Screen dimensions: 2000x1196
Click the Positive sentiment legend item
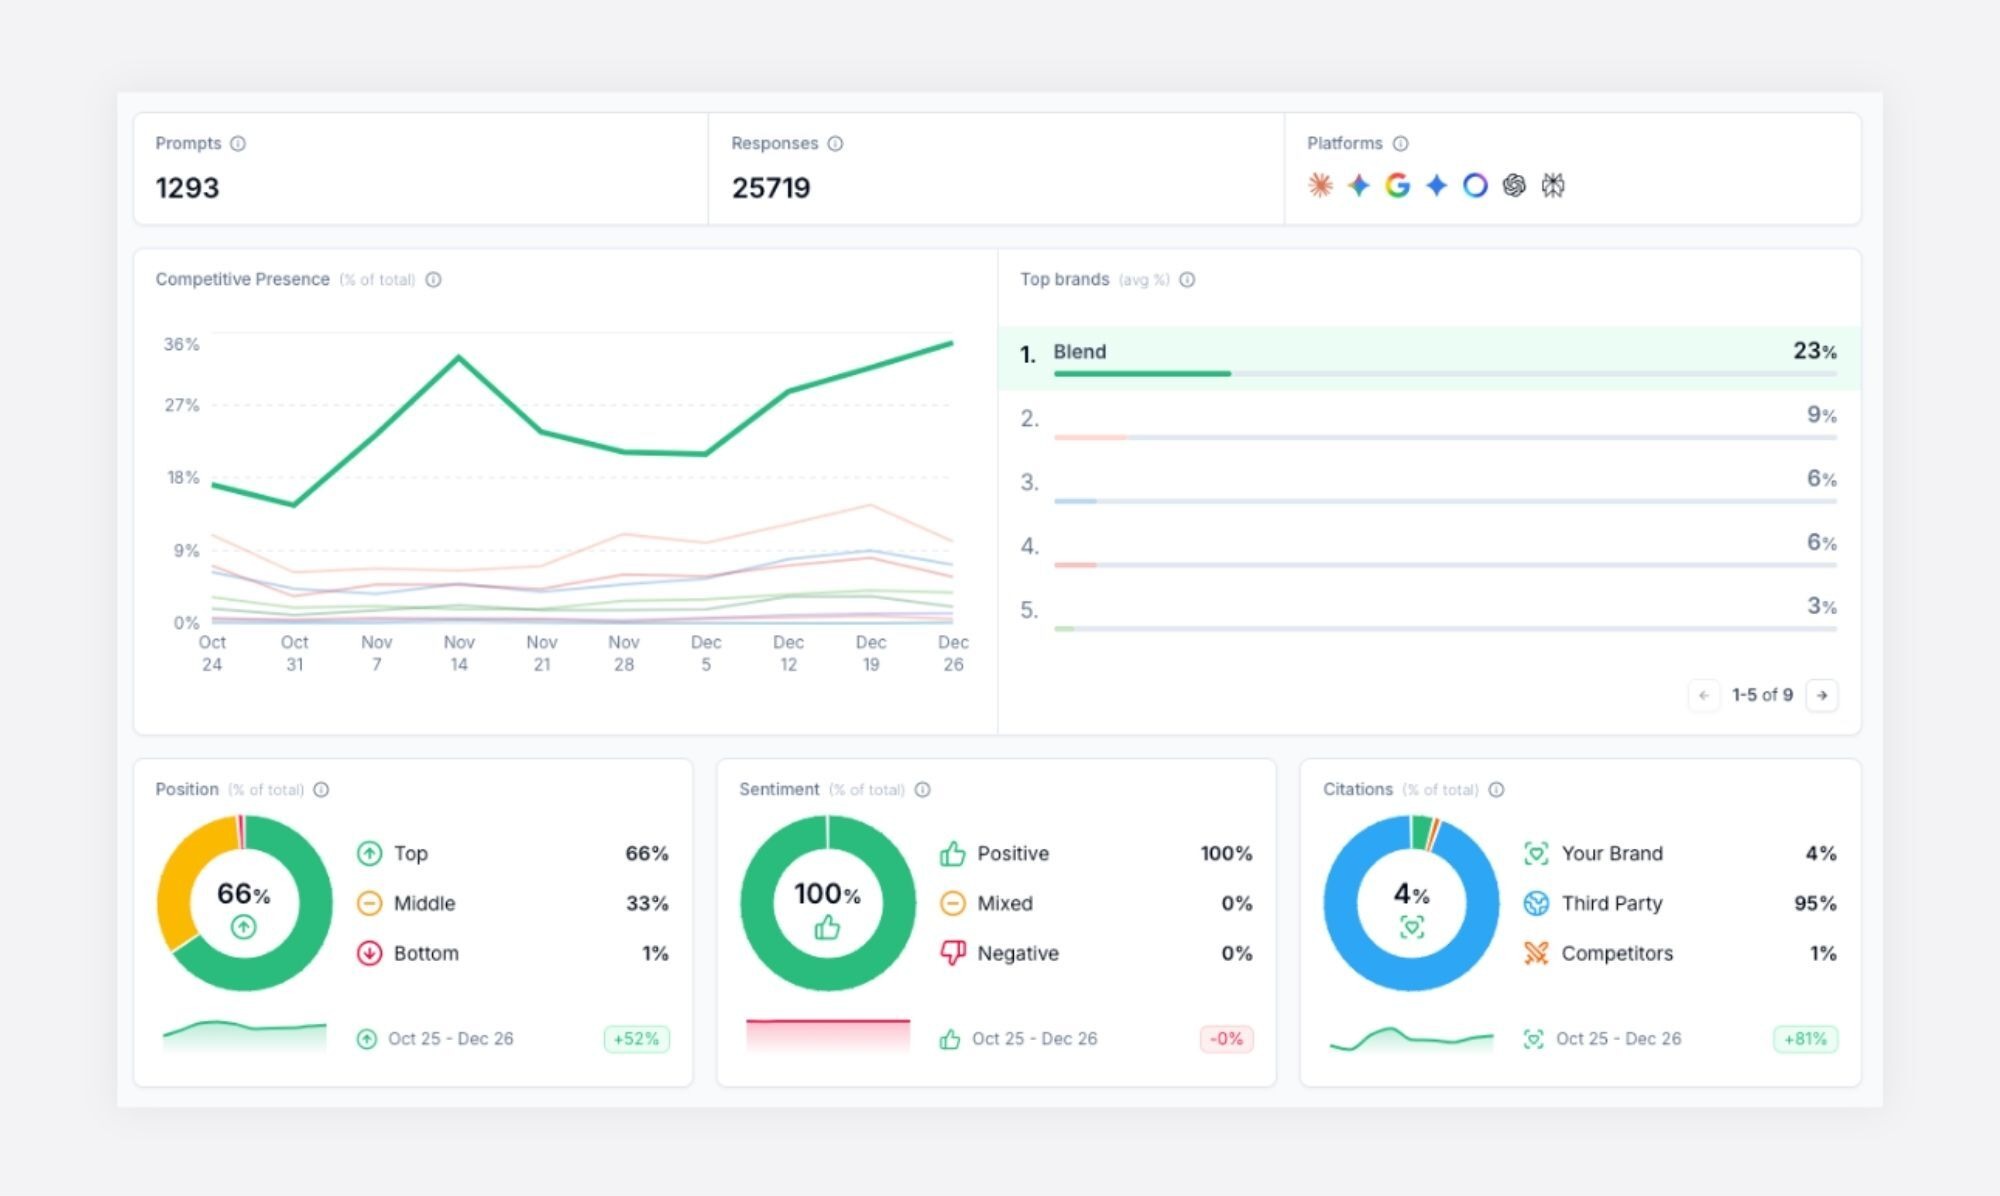1012,853
